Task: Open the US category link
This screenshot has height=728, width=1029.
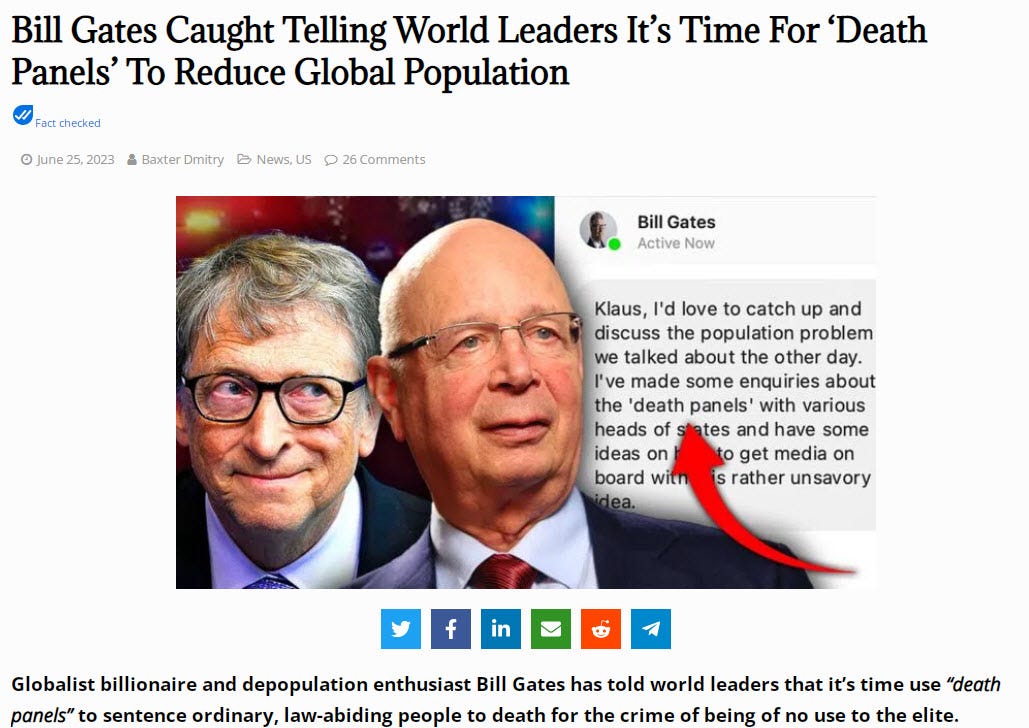Action: click(303, 160)
